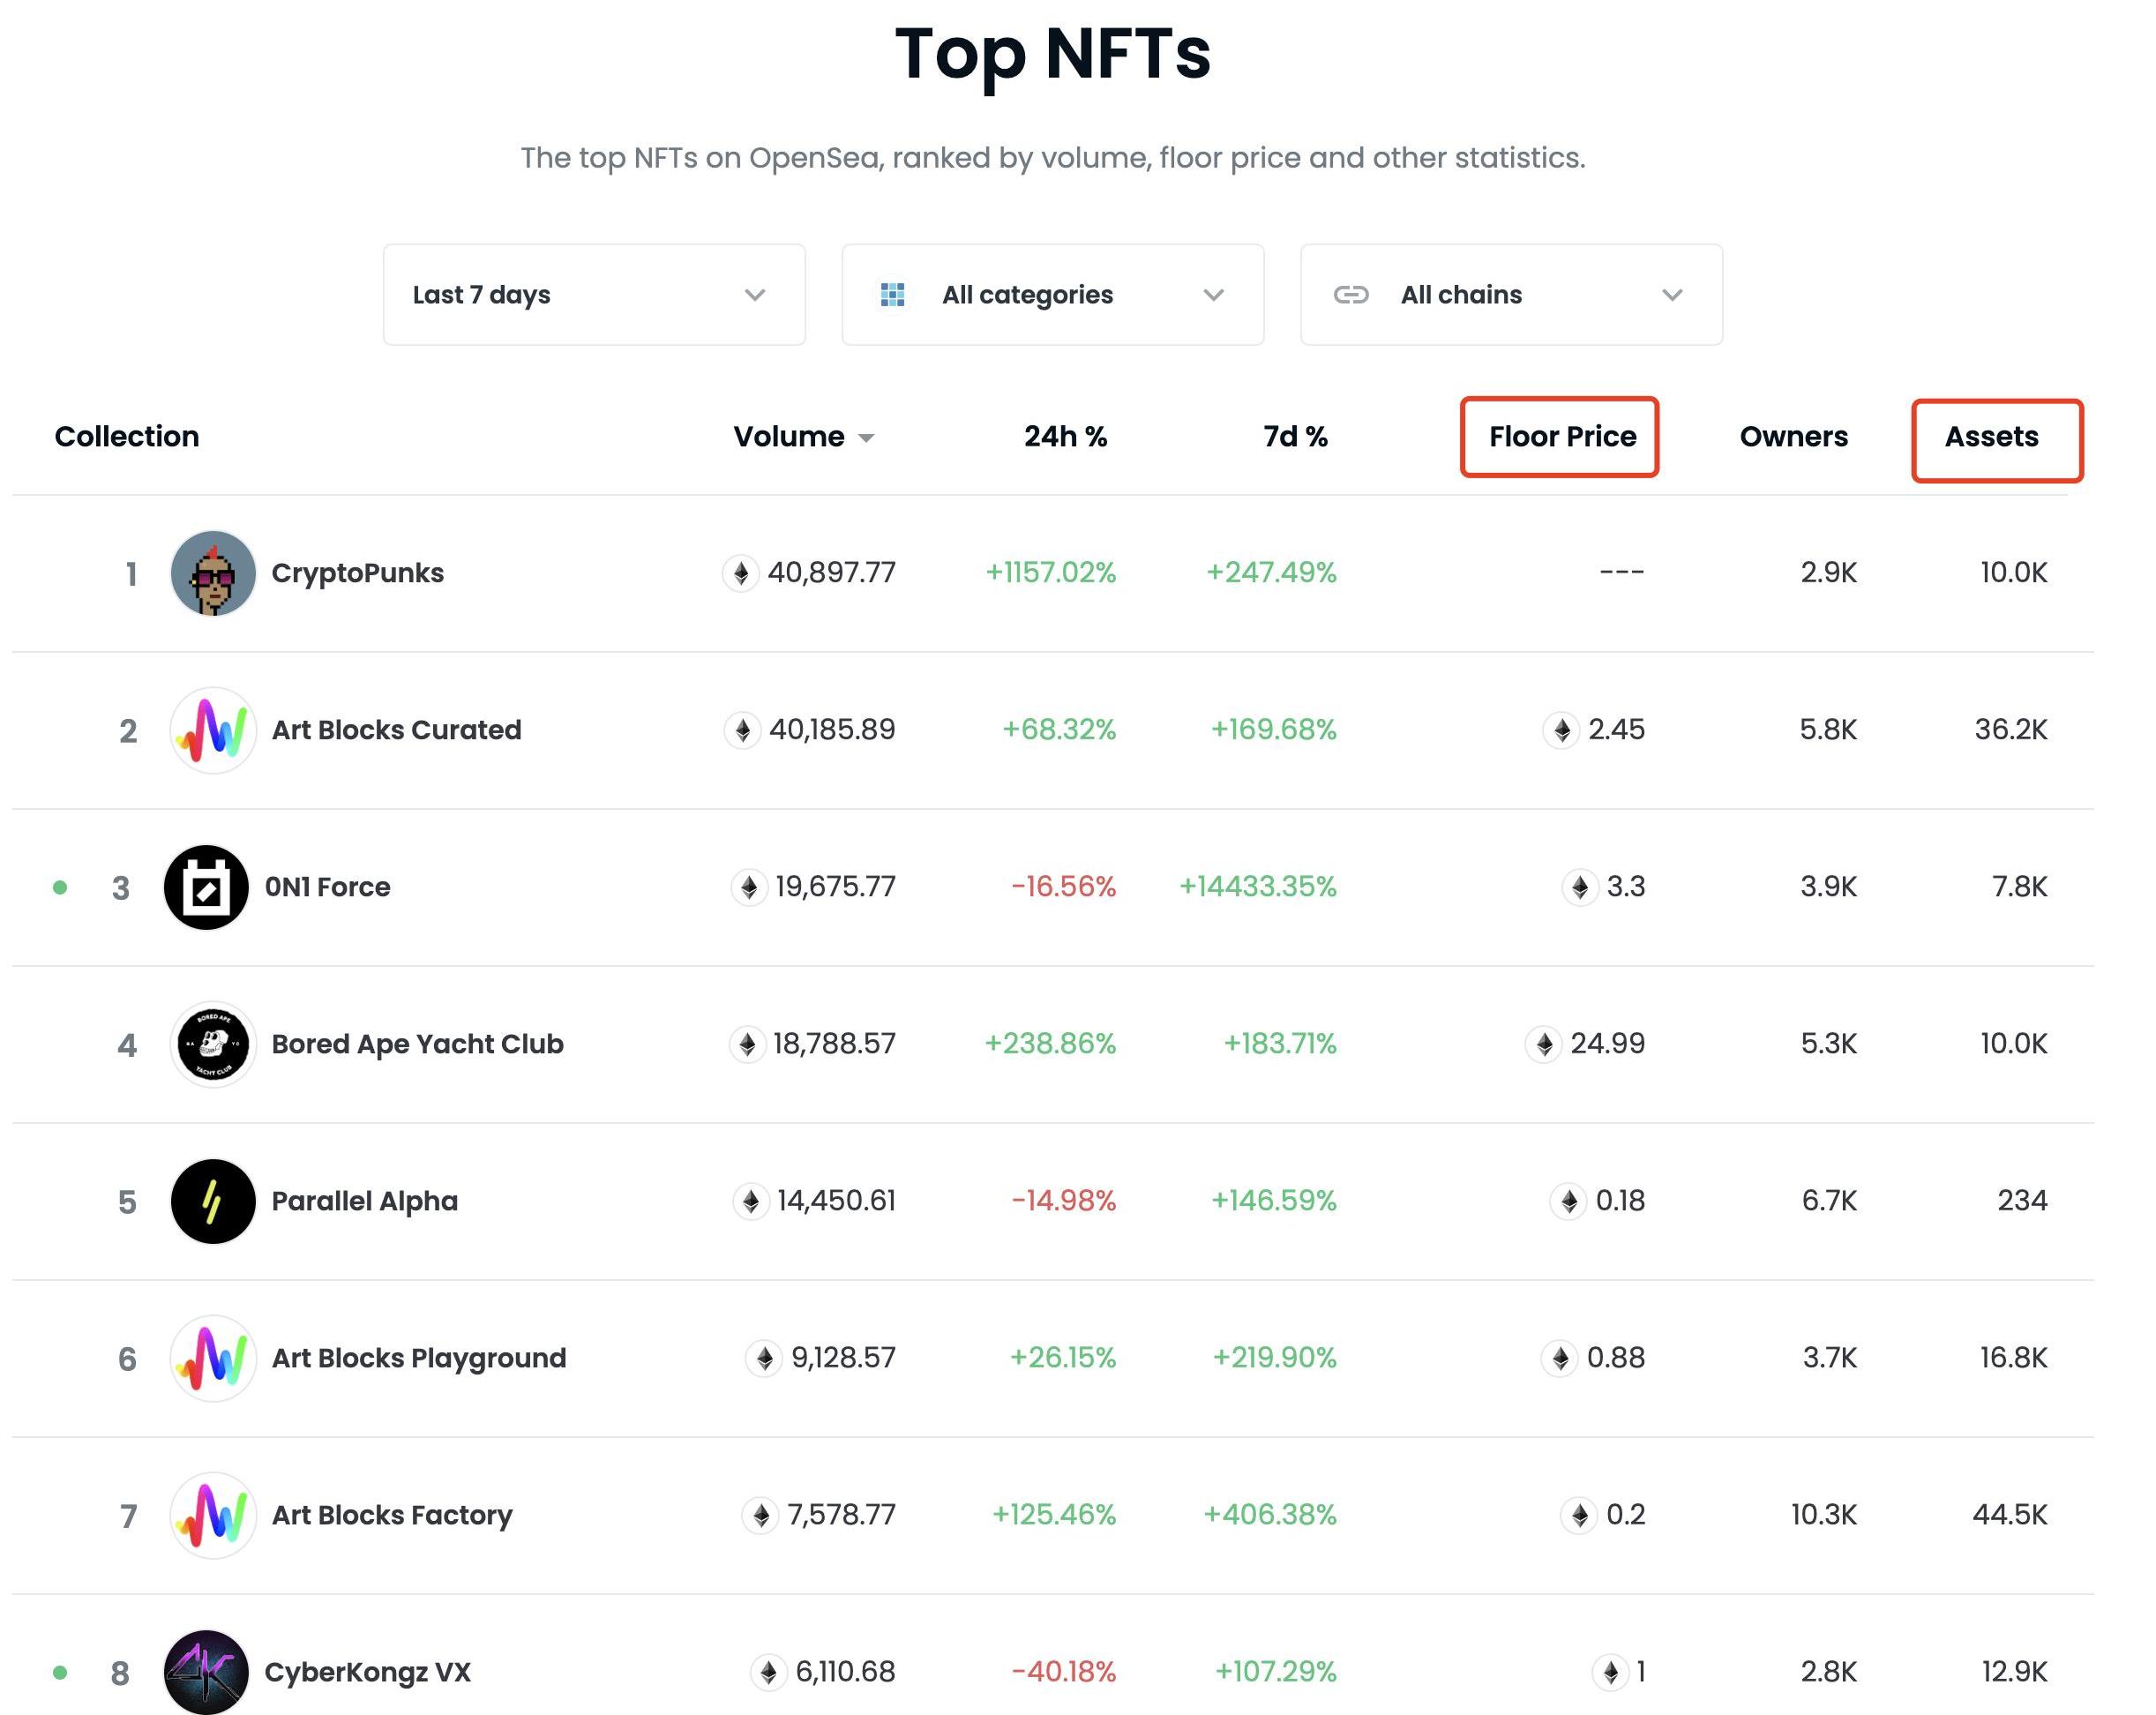Sort the table by Assets column
The width and height of the screenshot is (2156, 1715).
coord(1990,437)
